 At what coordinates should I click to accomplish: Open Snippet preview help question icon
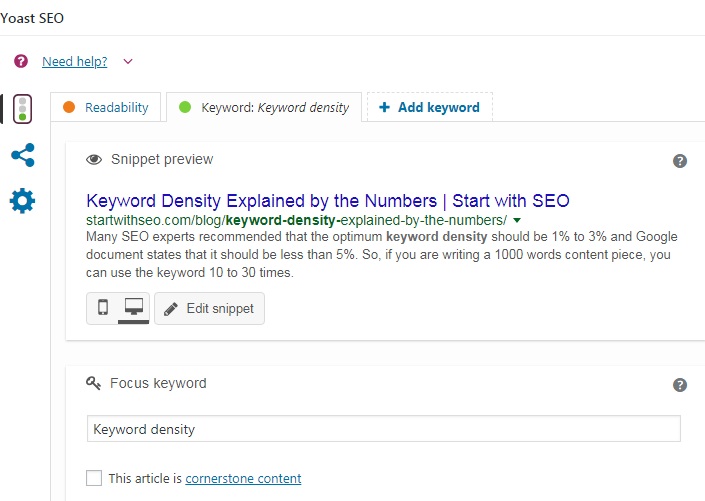click(680, 161)
